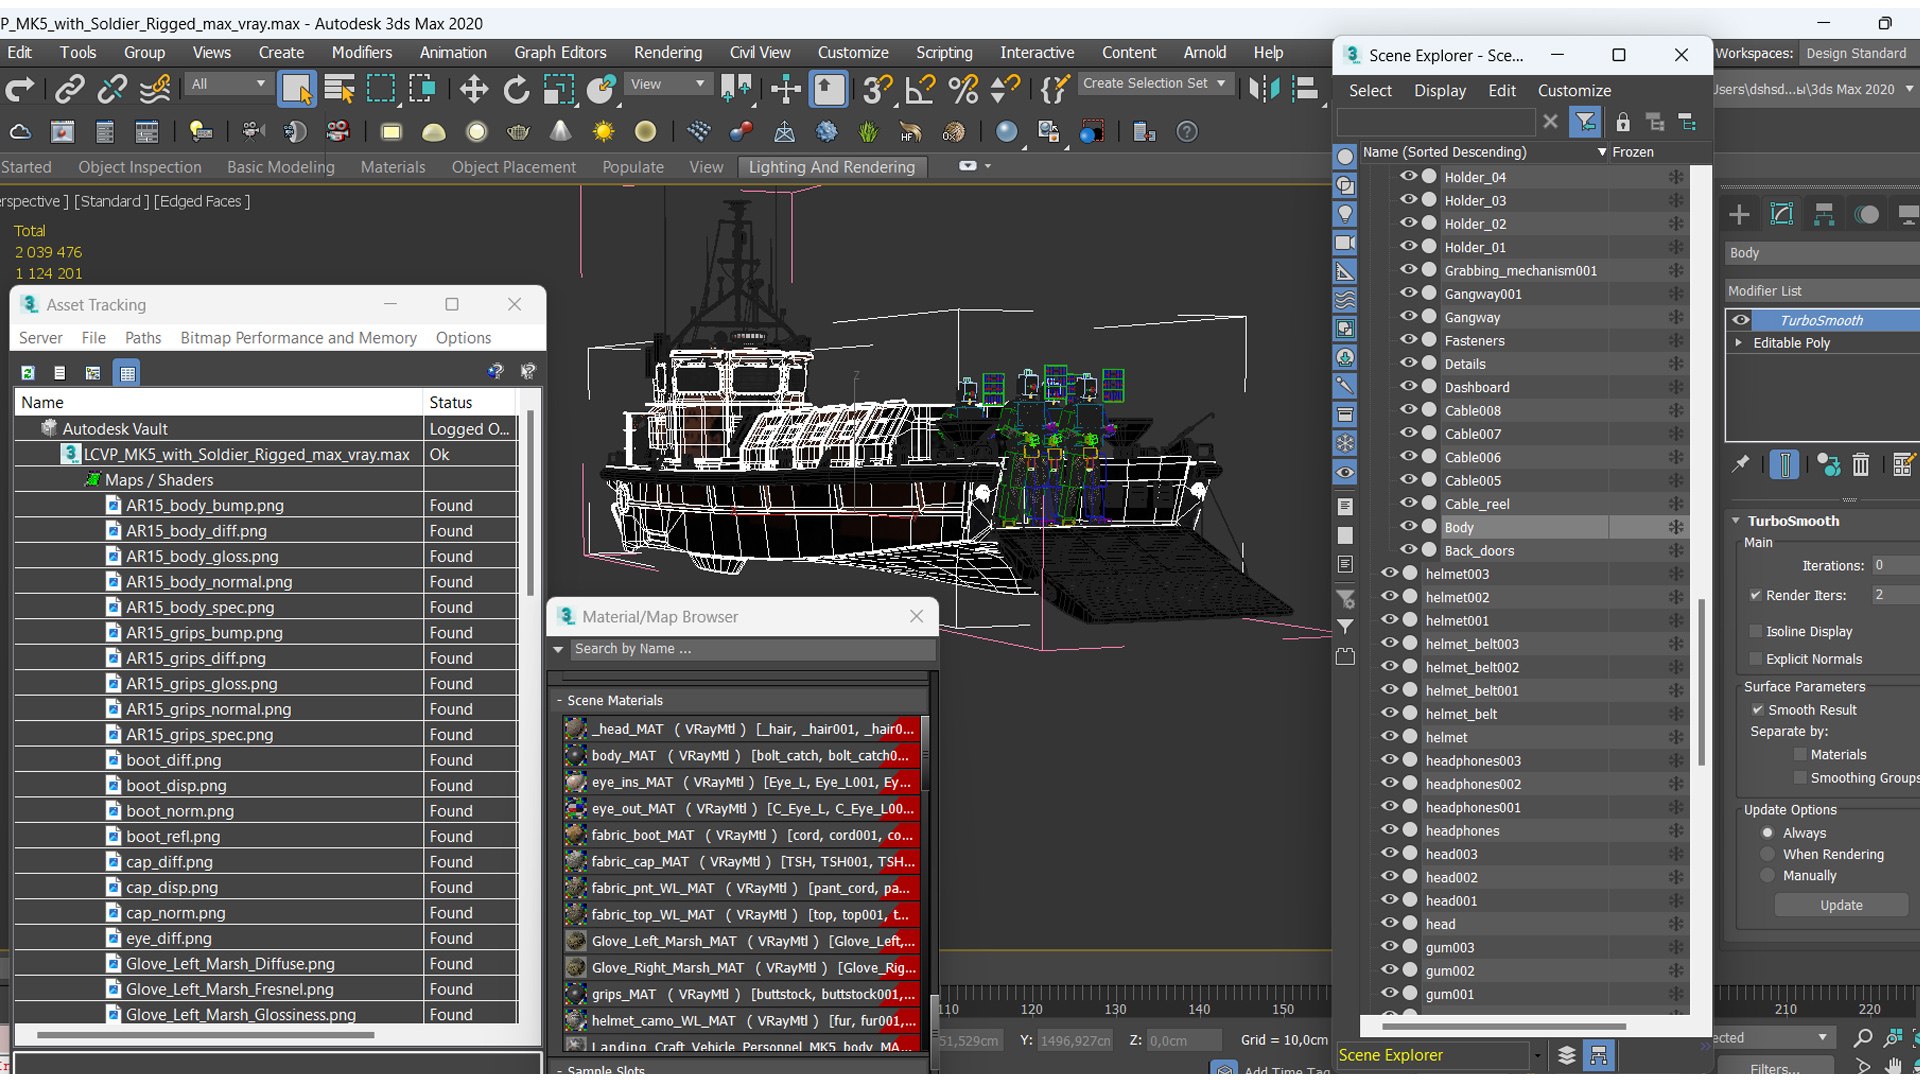This screenshot has width=1920, height=1080.
Task: Click the Link objects chain icon
Action: tap(69, 90)
